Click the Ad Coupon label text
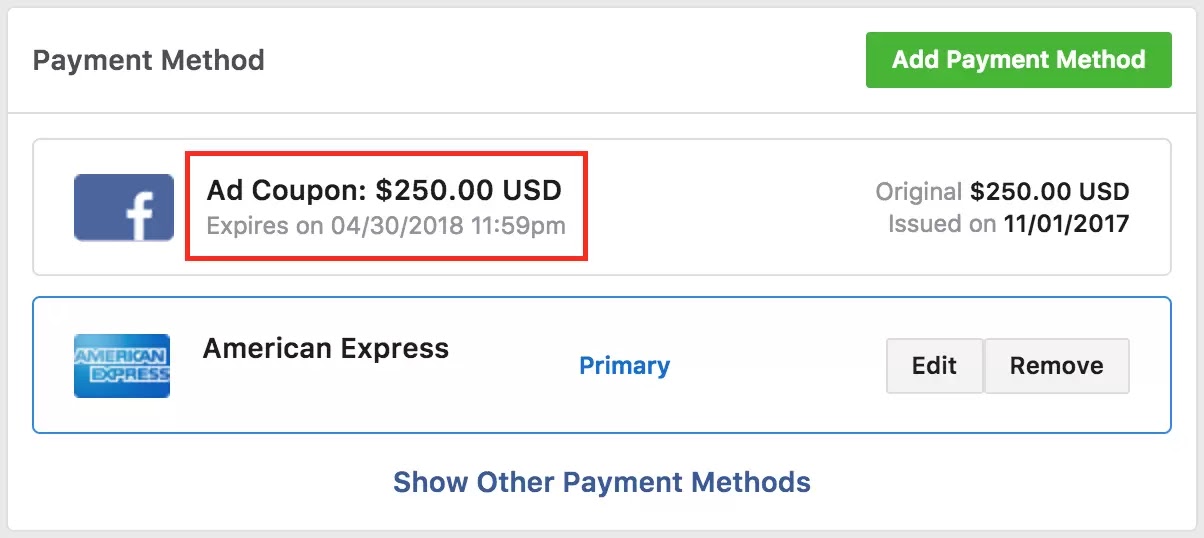The height and width of the screenshot is (538, 1204). tap(287, 190)
